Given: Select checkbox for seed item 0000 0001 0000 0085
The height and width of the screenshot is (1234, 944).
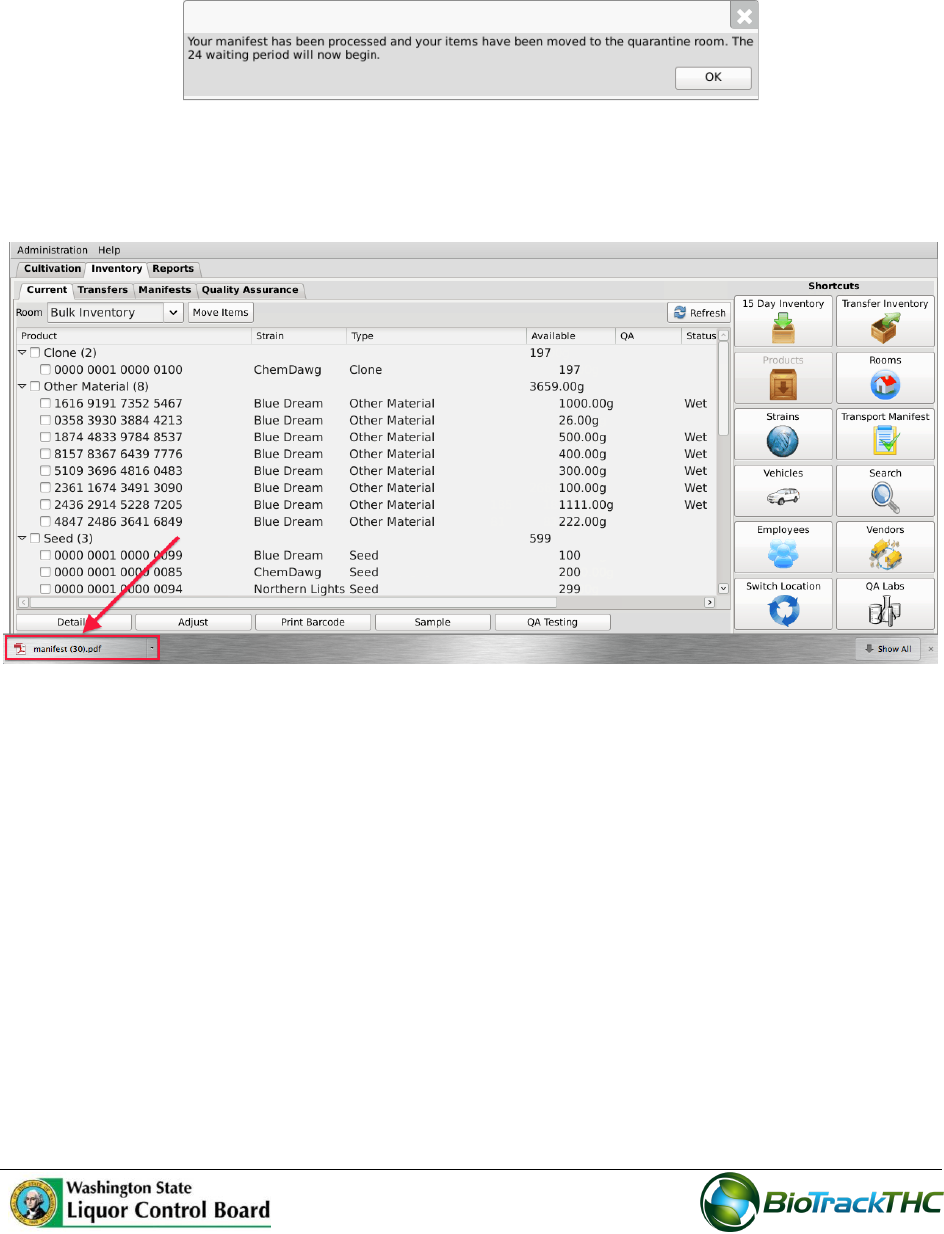Looking at the screenshot, I should coord(46,573).
